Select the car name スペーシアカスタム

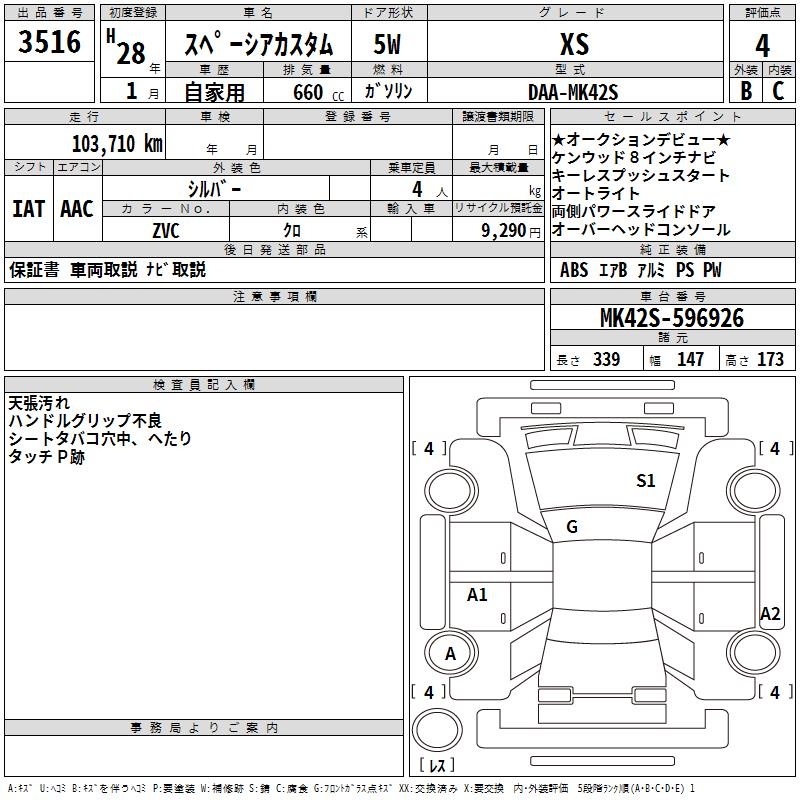pos(258,44)
